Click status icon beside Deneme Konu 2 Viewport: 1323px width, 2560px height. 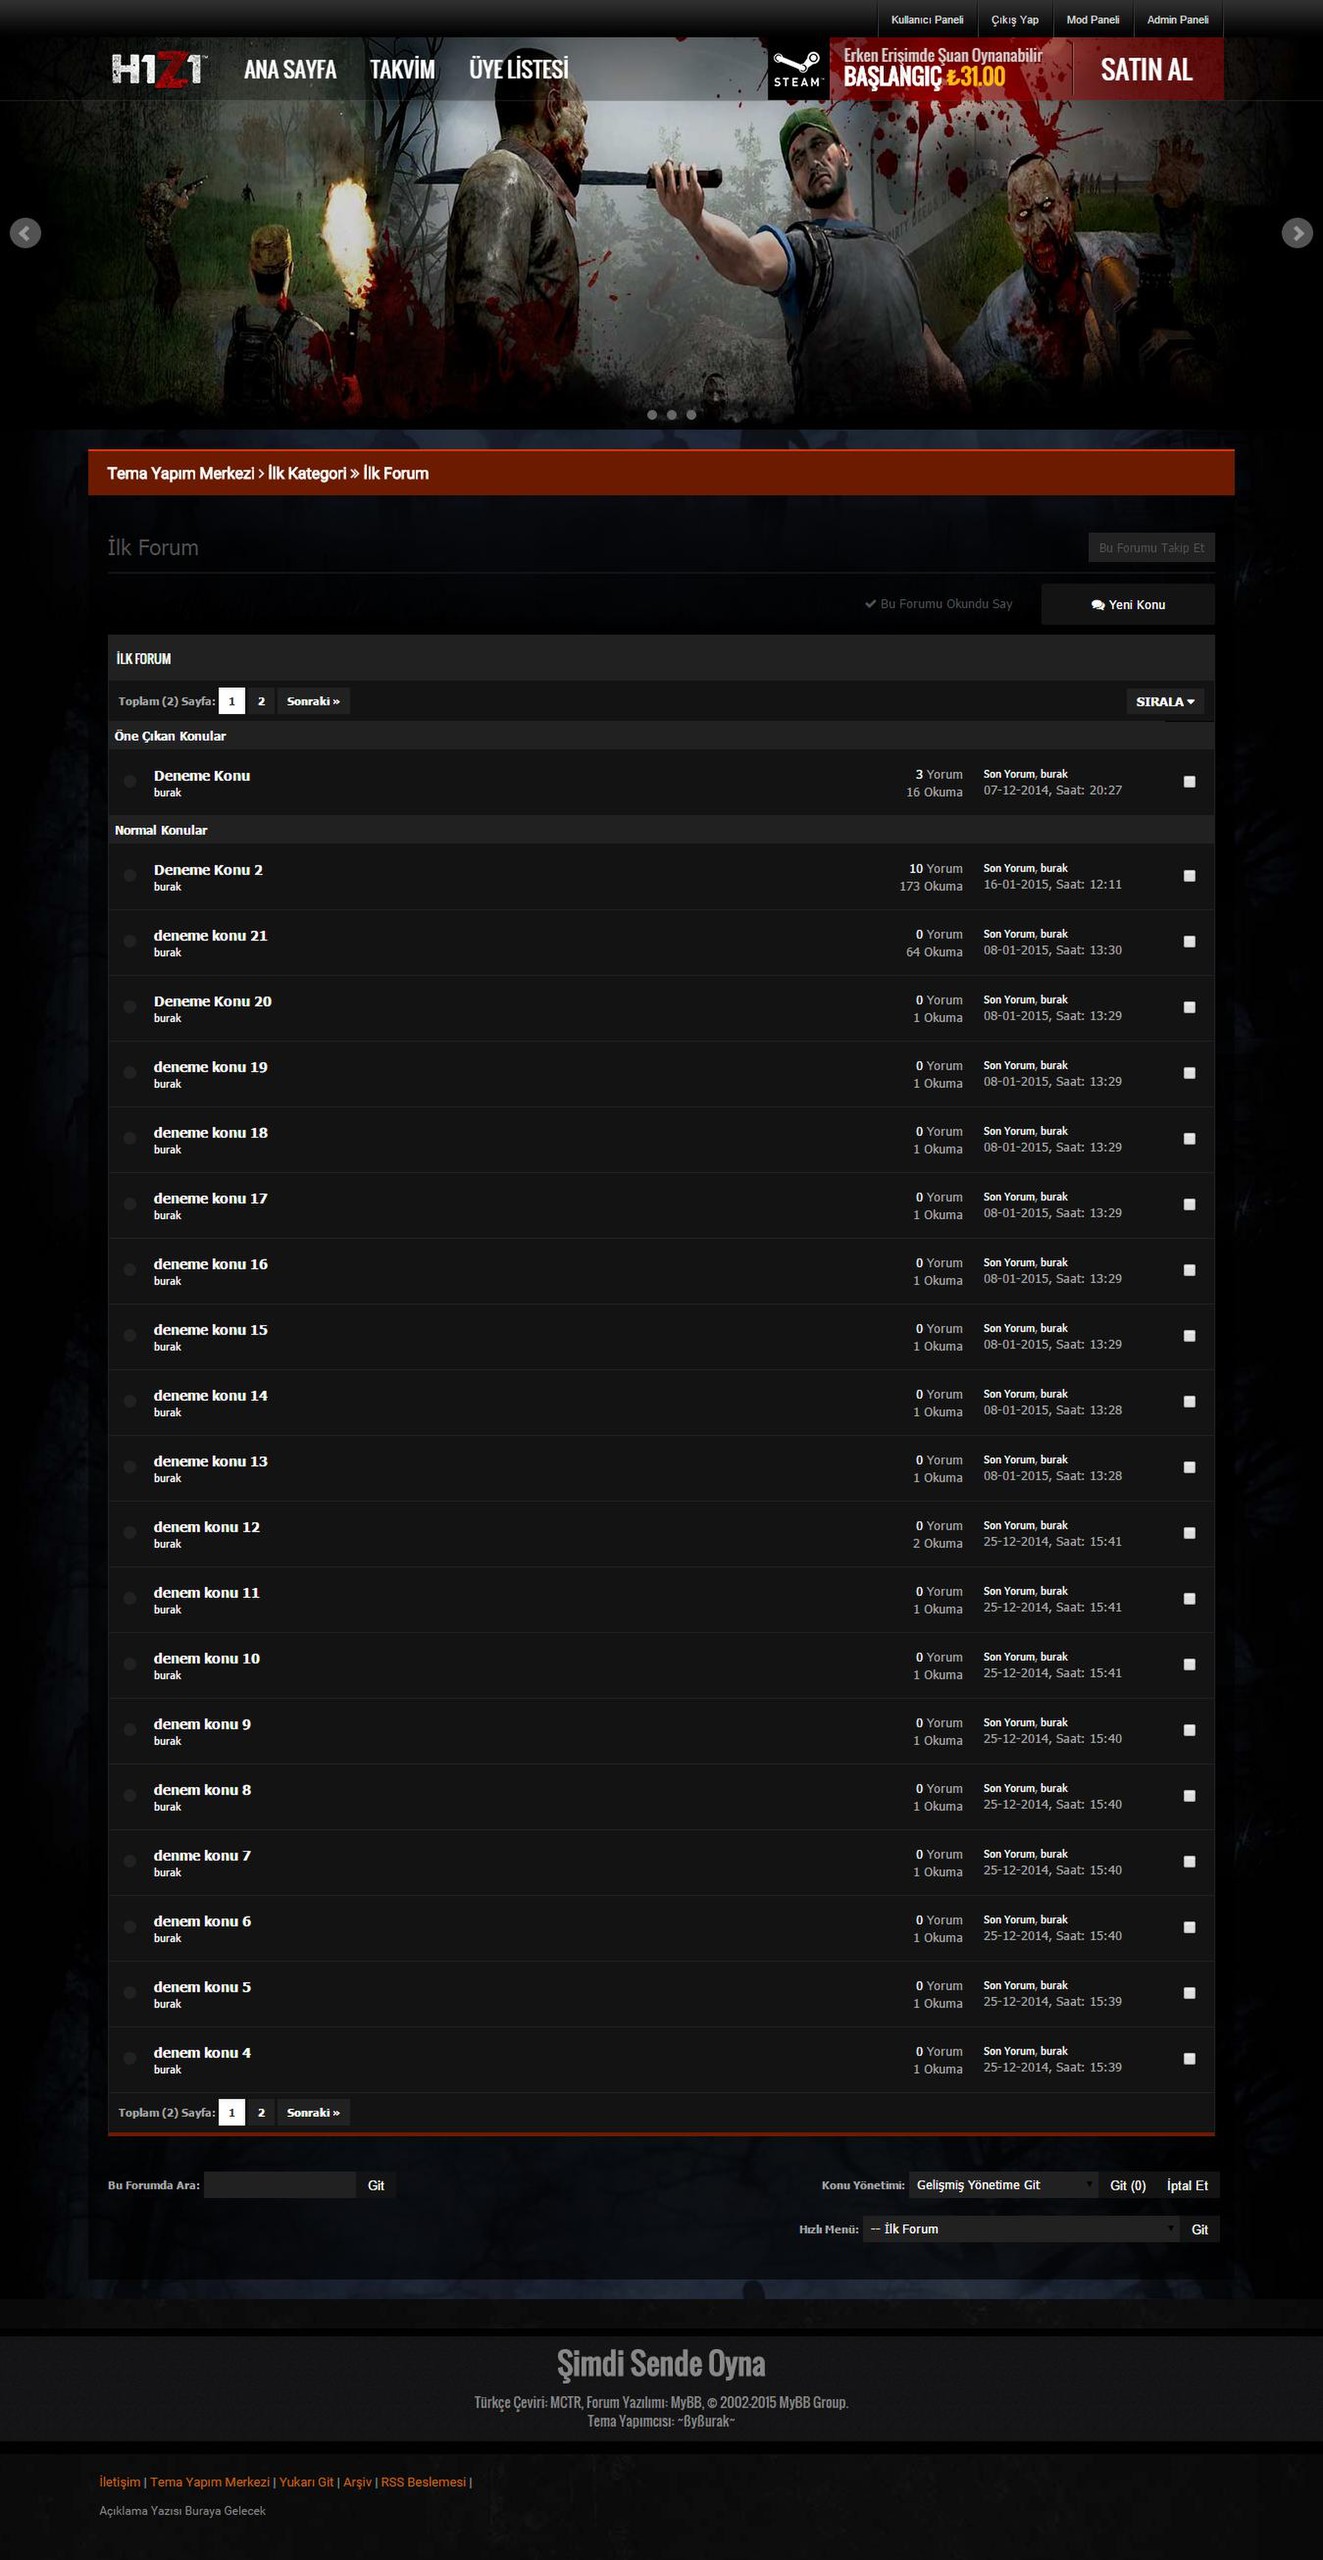coord(130,876)
